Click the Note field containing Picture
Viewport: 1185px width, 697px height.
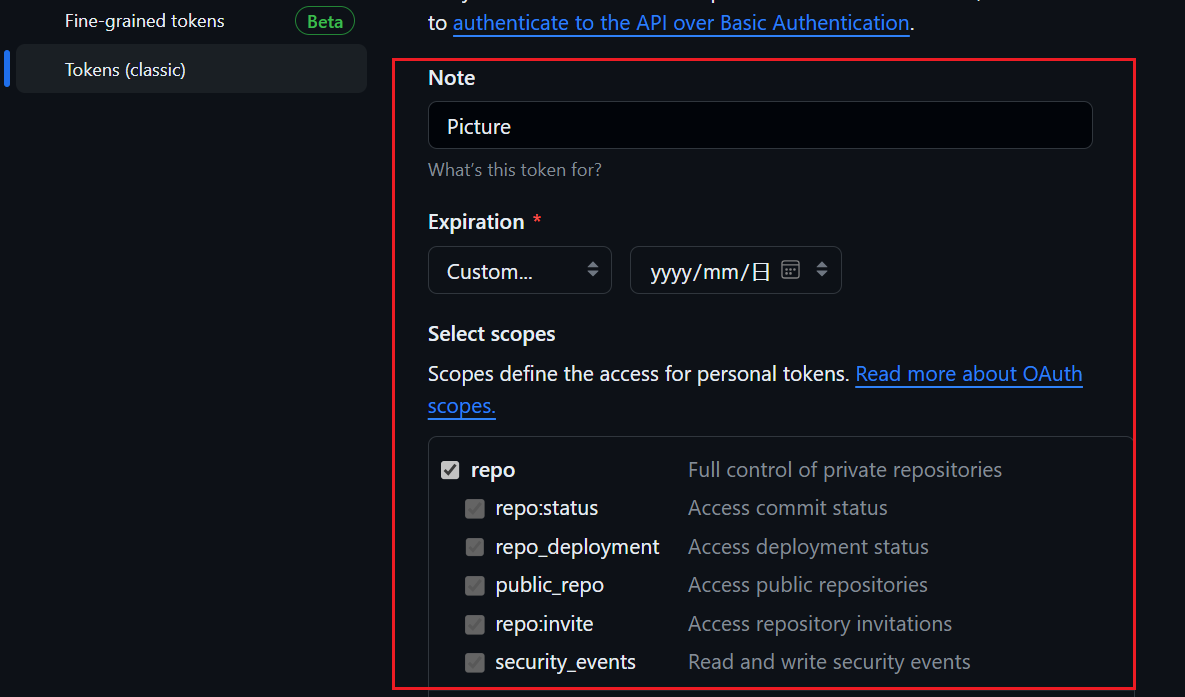coord(760,125)
